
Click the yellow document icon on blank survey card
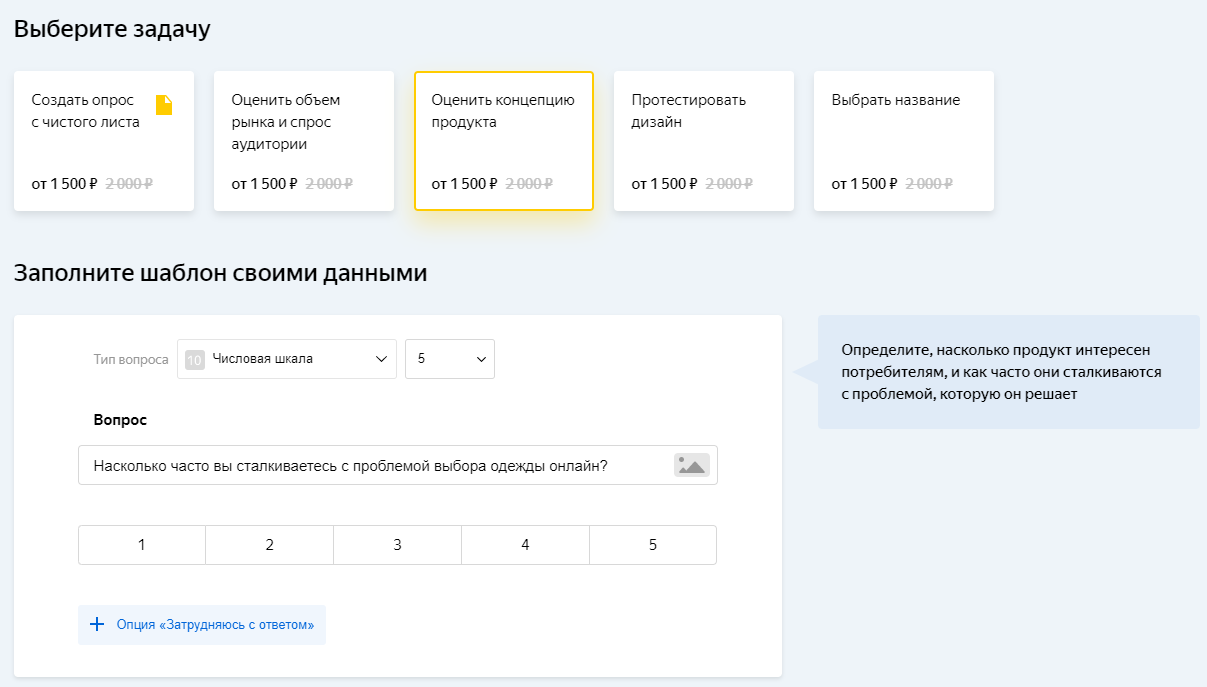click(x=164, y=105)
